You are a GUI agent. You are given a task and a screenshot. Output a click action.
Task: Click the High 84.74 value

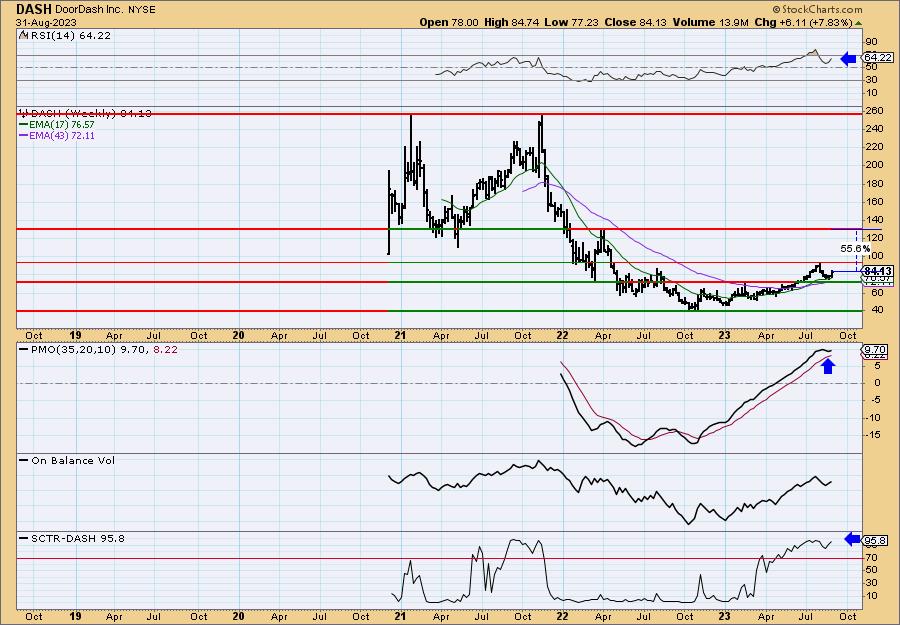511,22
